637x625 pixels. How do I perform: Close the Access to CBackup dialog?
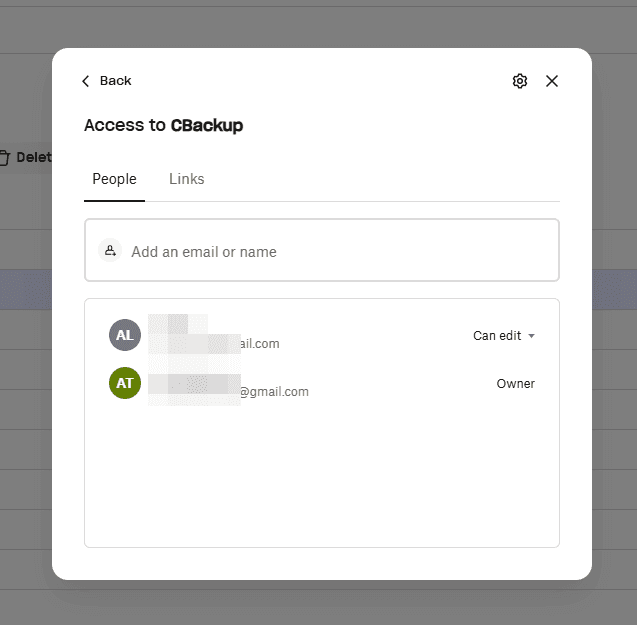[x=552, y=81]
